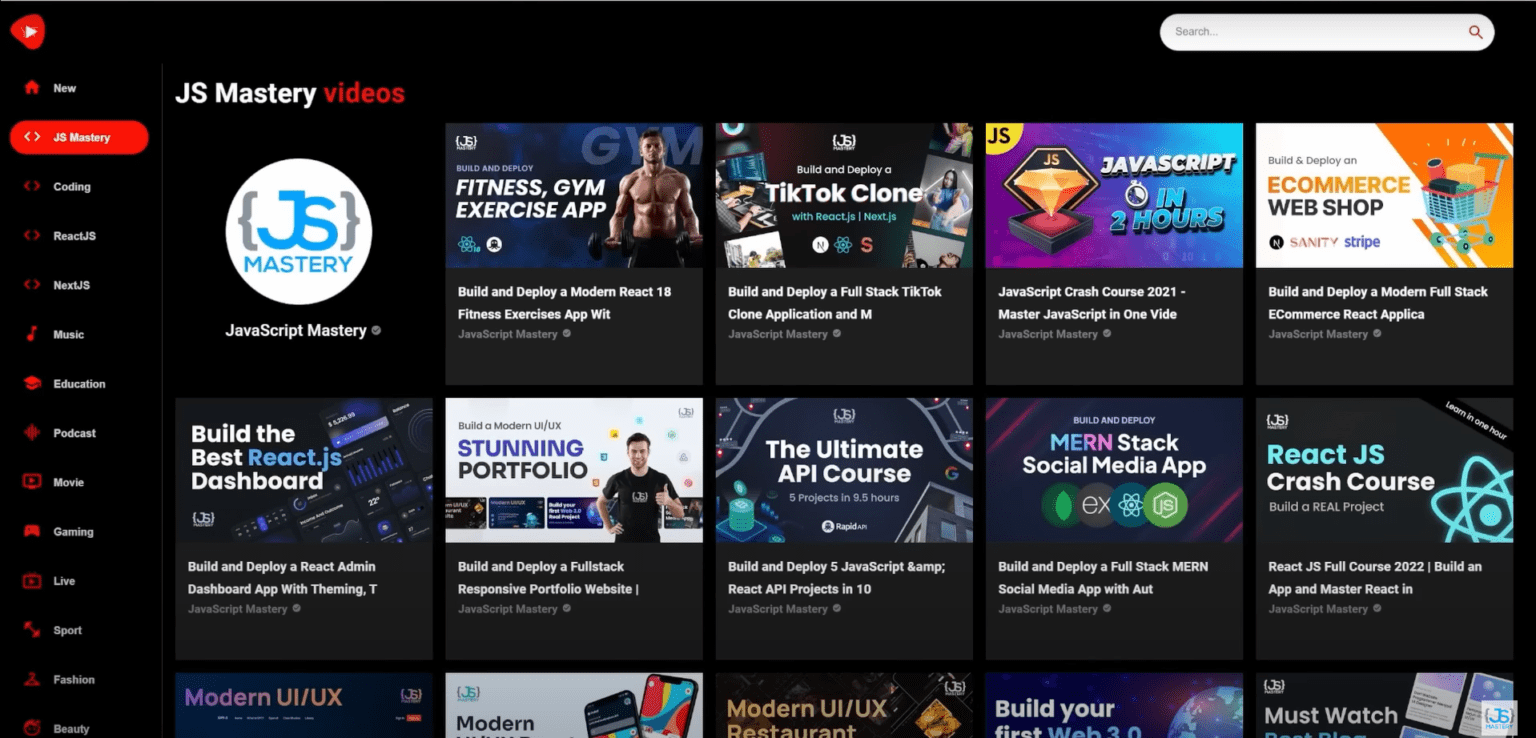Image resolution: width=1536 pixels, height=738 pixels.
Task: Switch to the ReactJS category
Action: [x=74, y=236]
